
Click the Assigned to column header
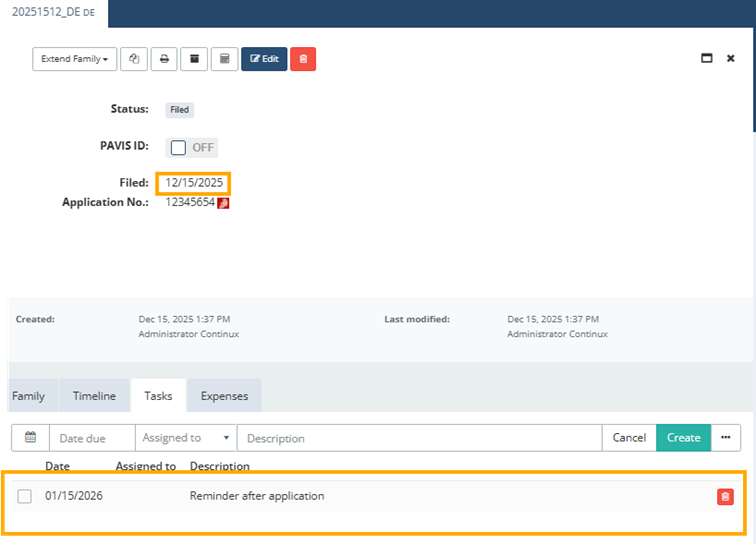[146, 466]
